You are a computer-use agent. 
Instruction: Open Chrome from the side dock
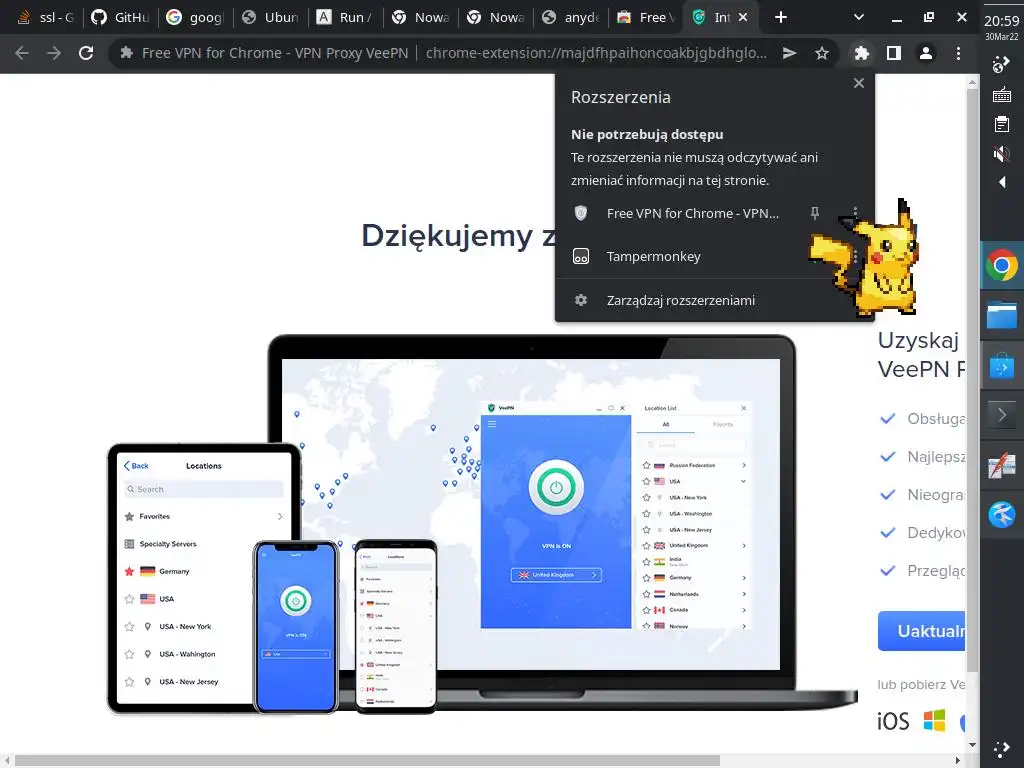click(x=1002, y=265)
